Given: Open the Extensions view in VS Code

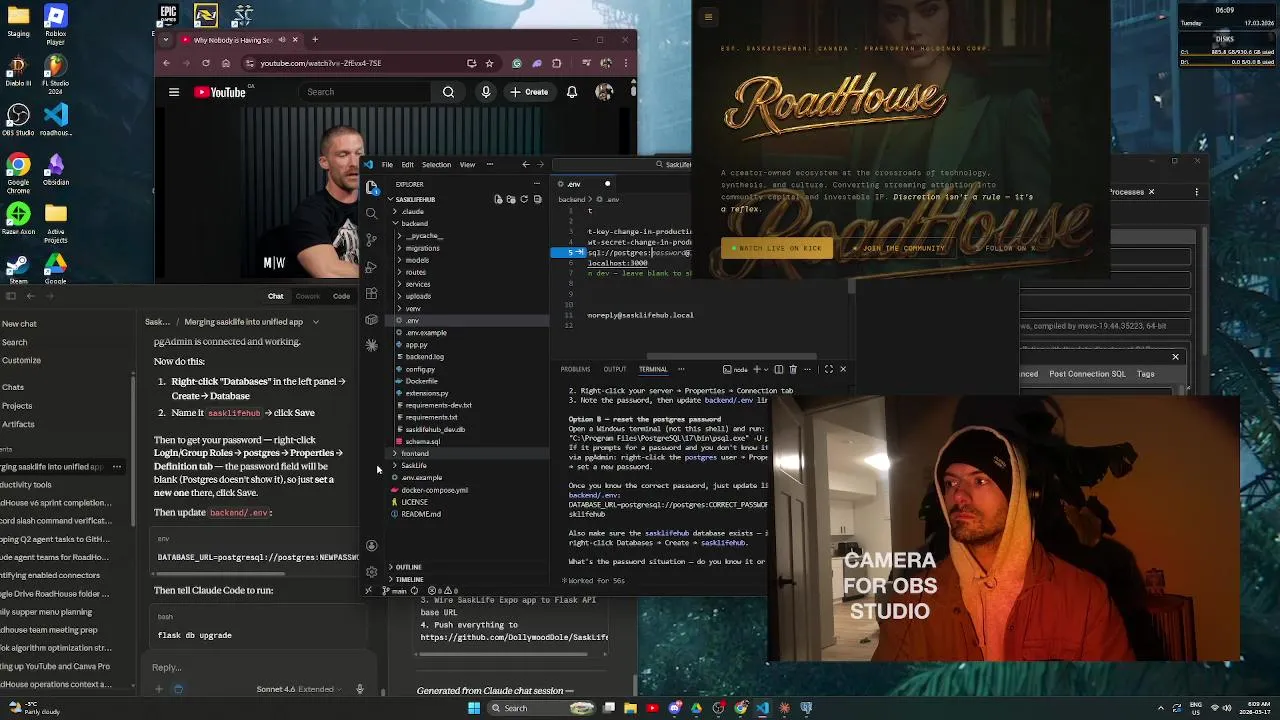Looking at the screenshot, I should pos(372,293).
